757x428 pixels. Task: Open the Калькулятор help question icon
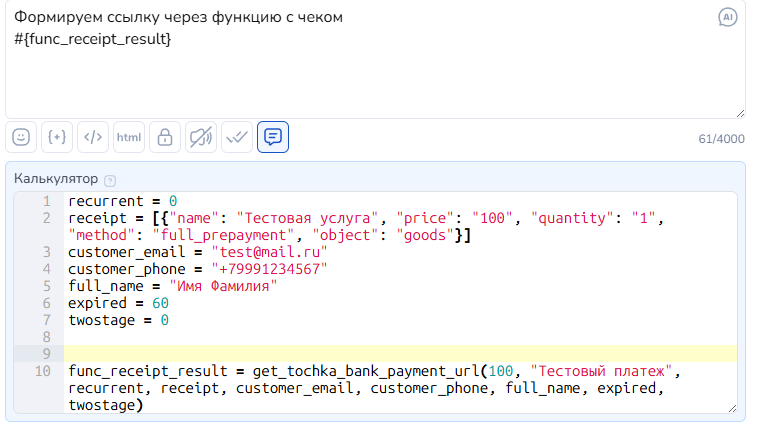[110, 181]
